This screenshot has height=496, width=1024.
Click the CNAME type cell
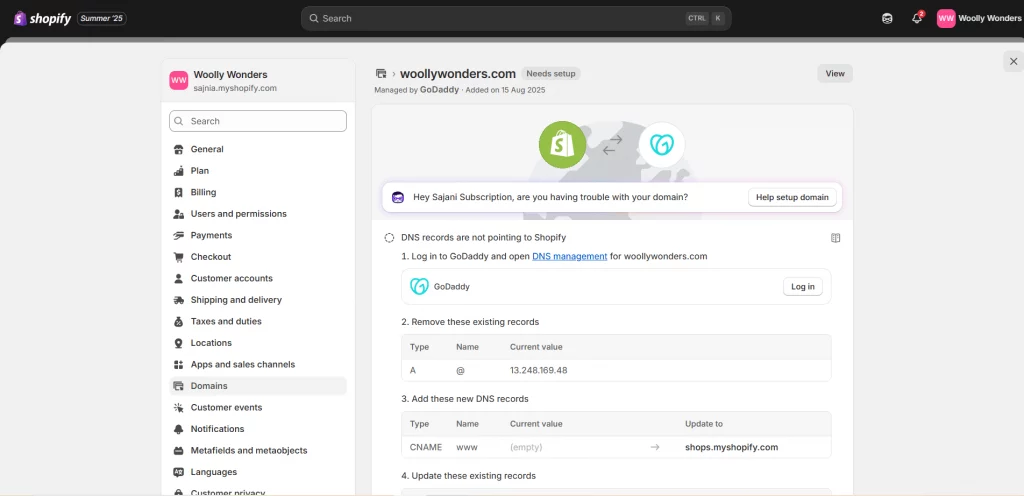click(x=426, y=448)
